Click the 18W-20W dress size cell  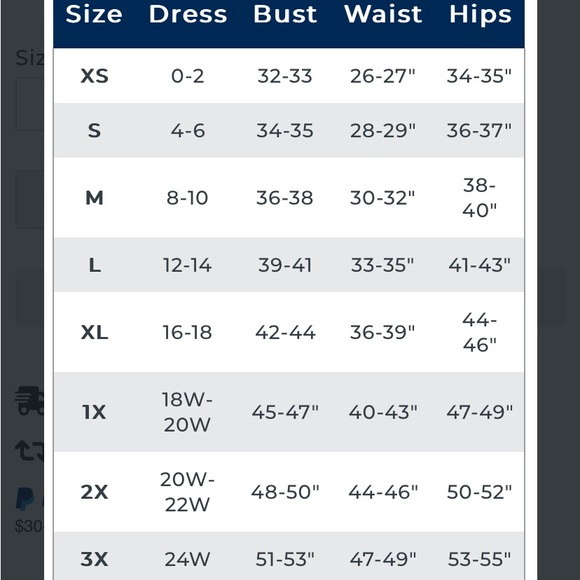click(188, 412)
